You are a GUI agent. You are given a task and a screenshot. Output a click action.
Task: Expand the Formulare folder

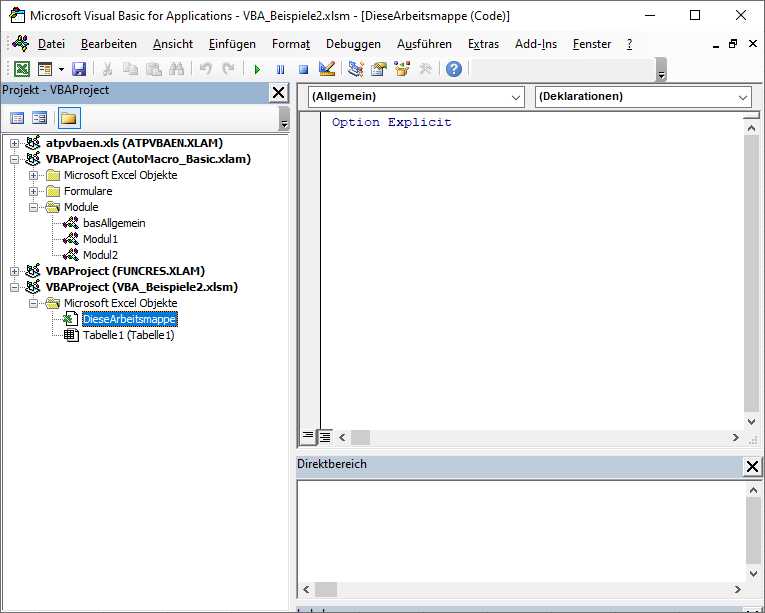click(x=33, y=191)
